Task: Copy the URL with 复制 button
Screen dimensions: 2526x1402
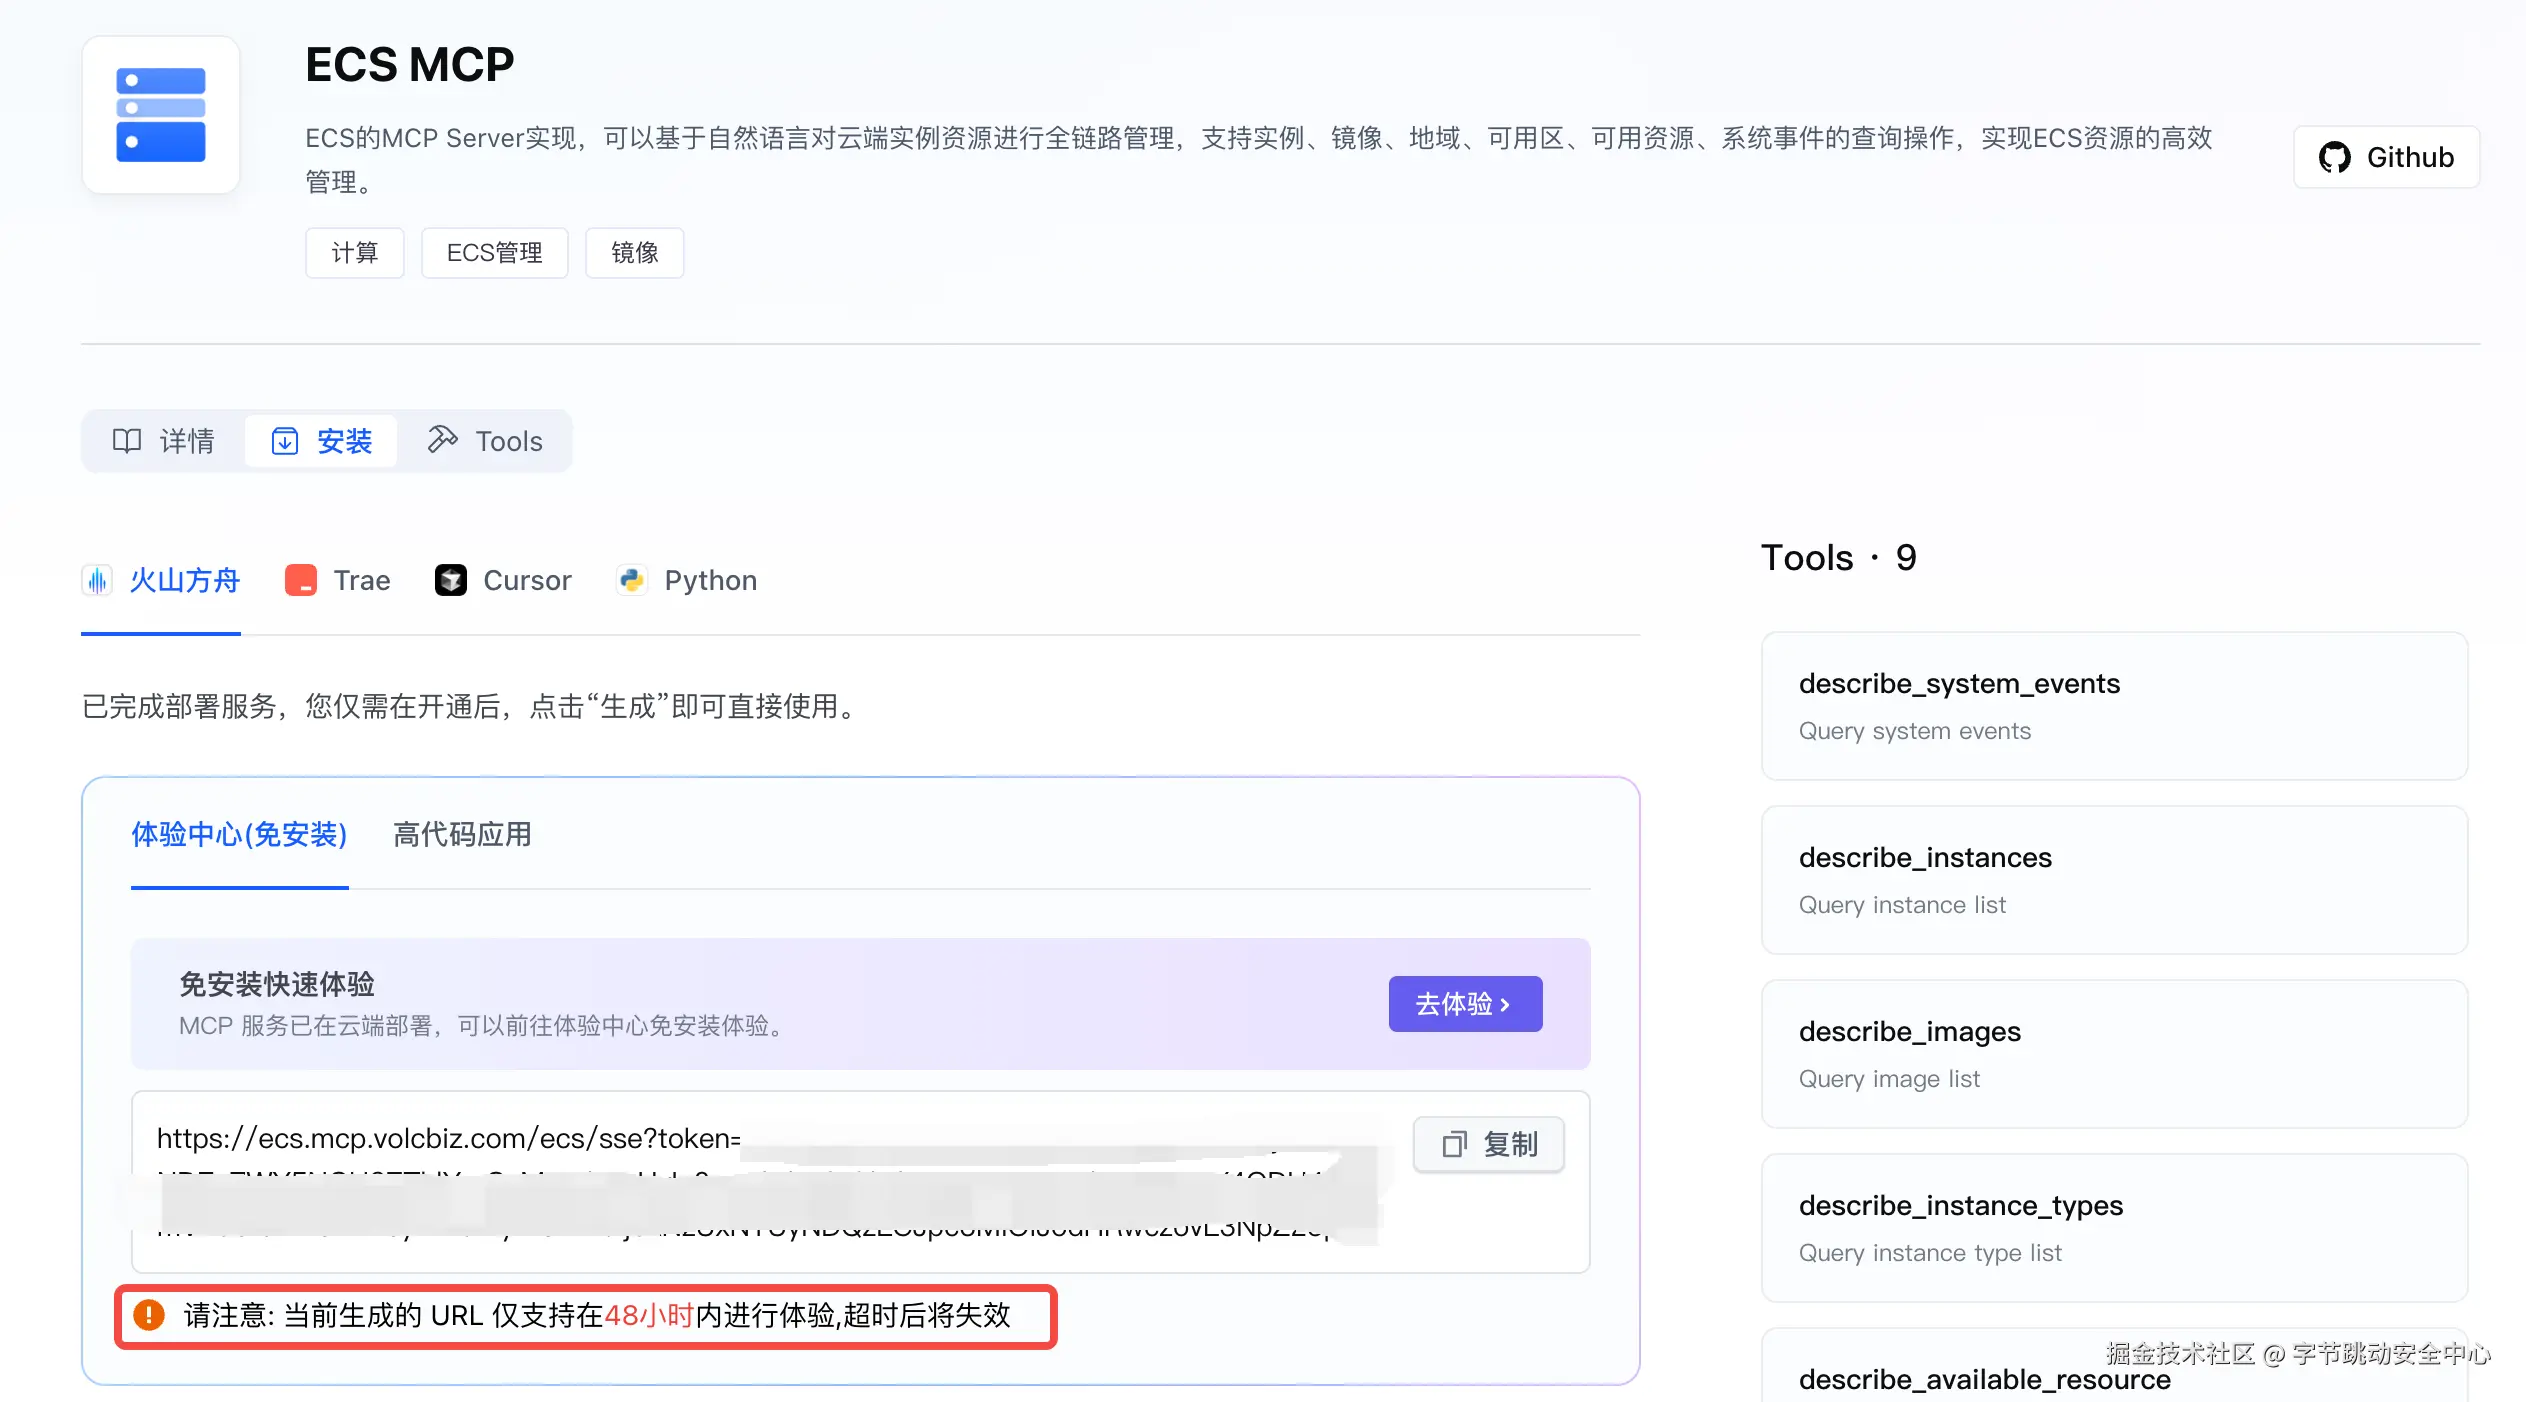Action: click(x=1488, y=1144)
